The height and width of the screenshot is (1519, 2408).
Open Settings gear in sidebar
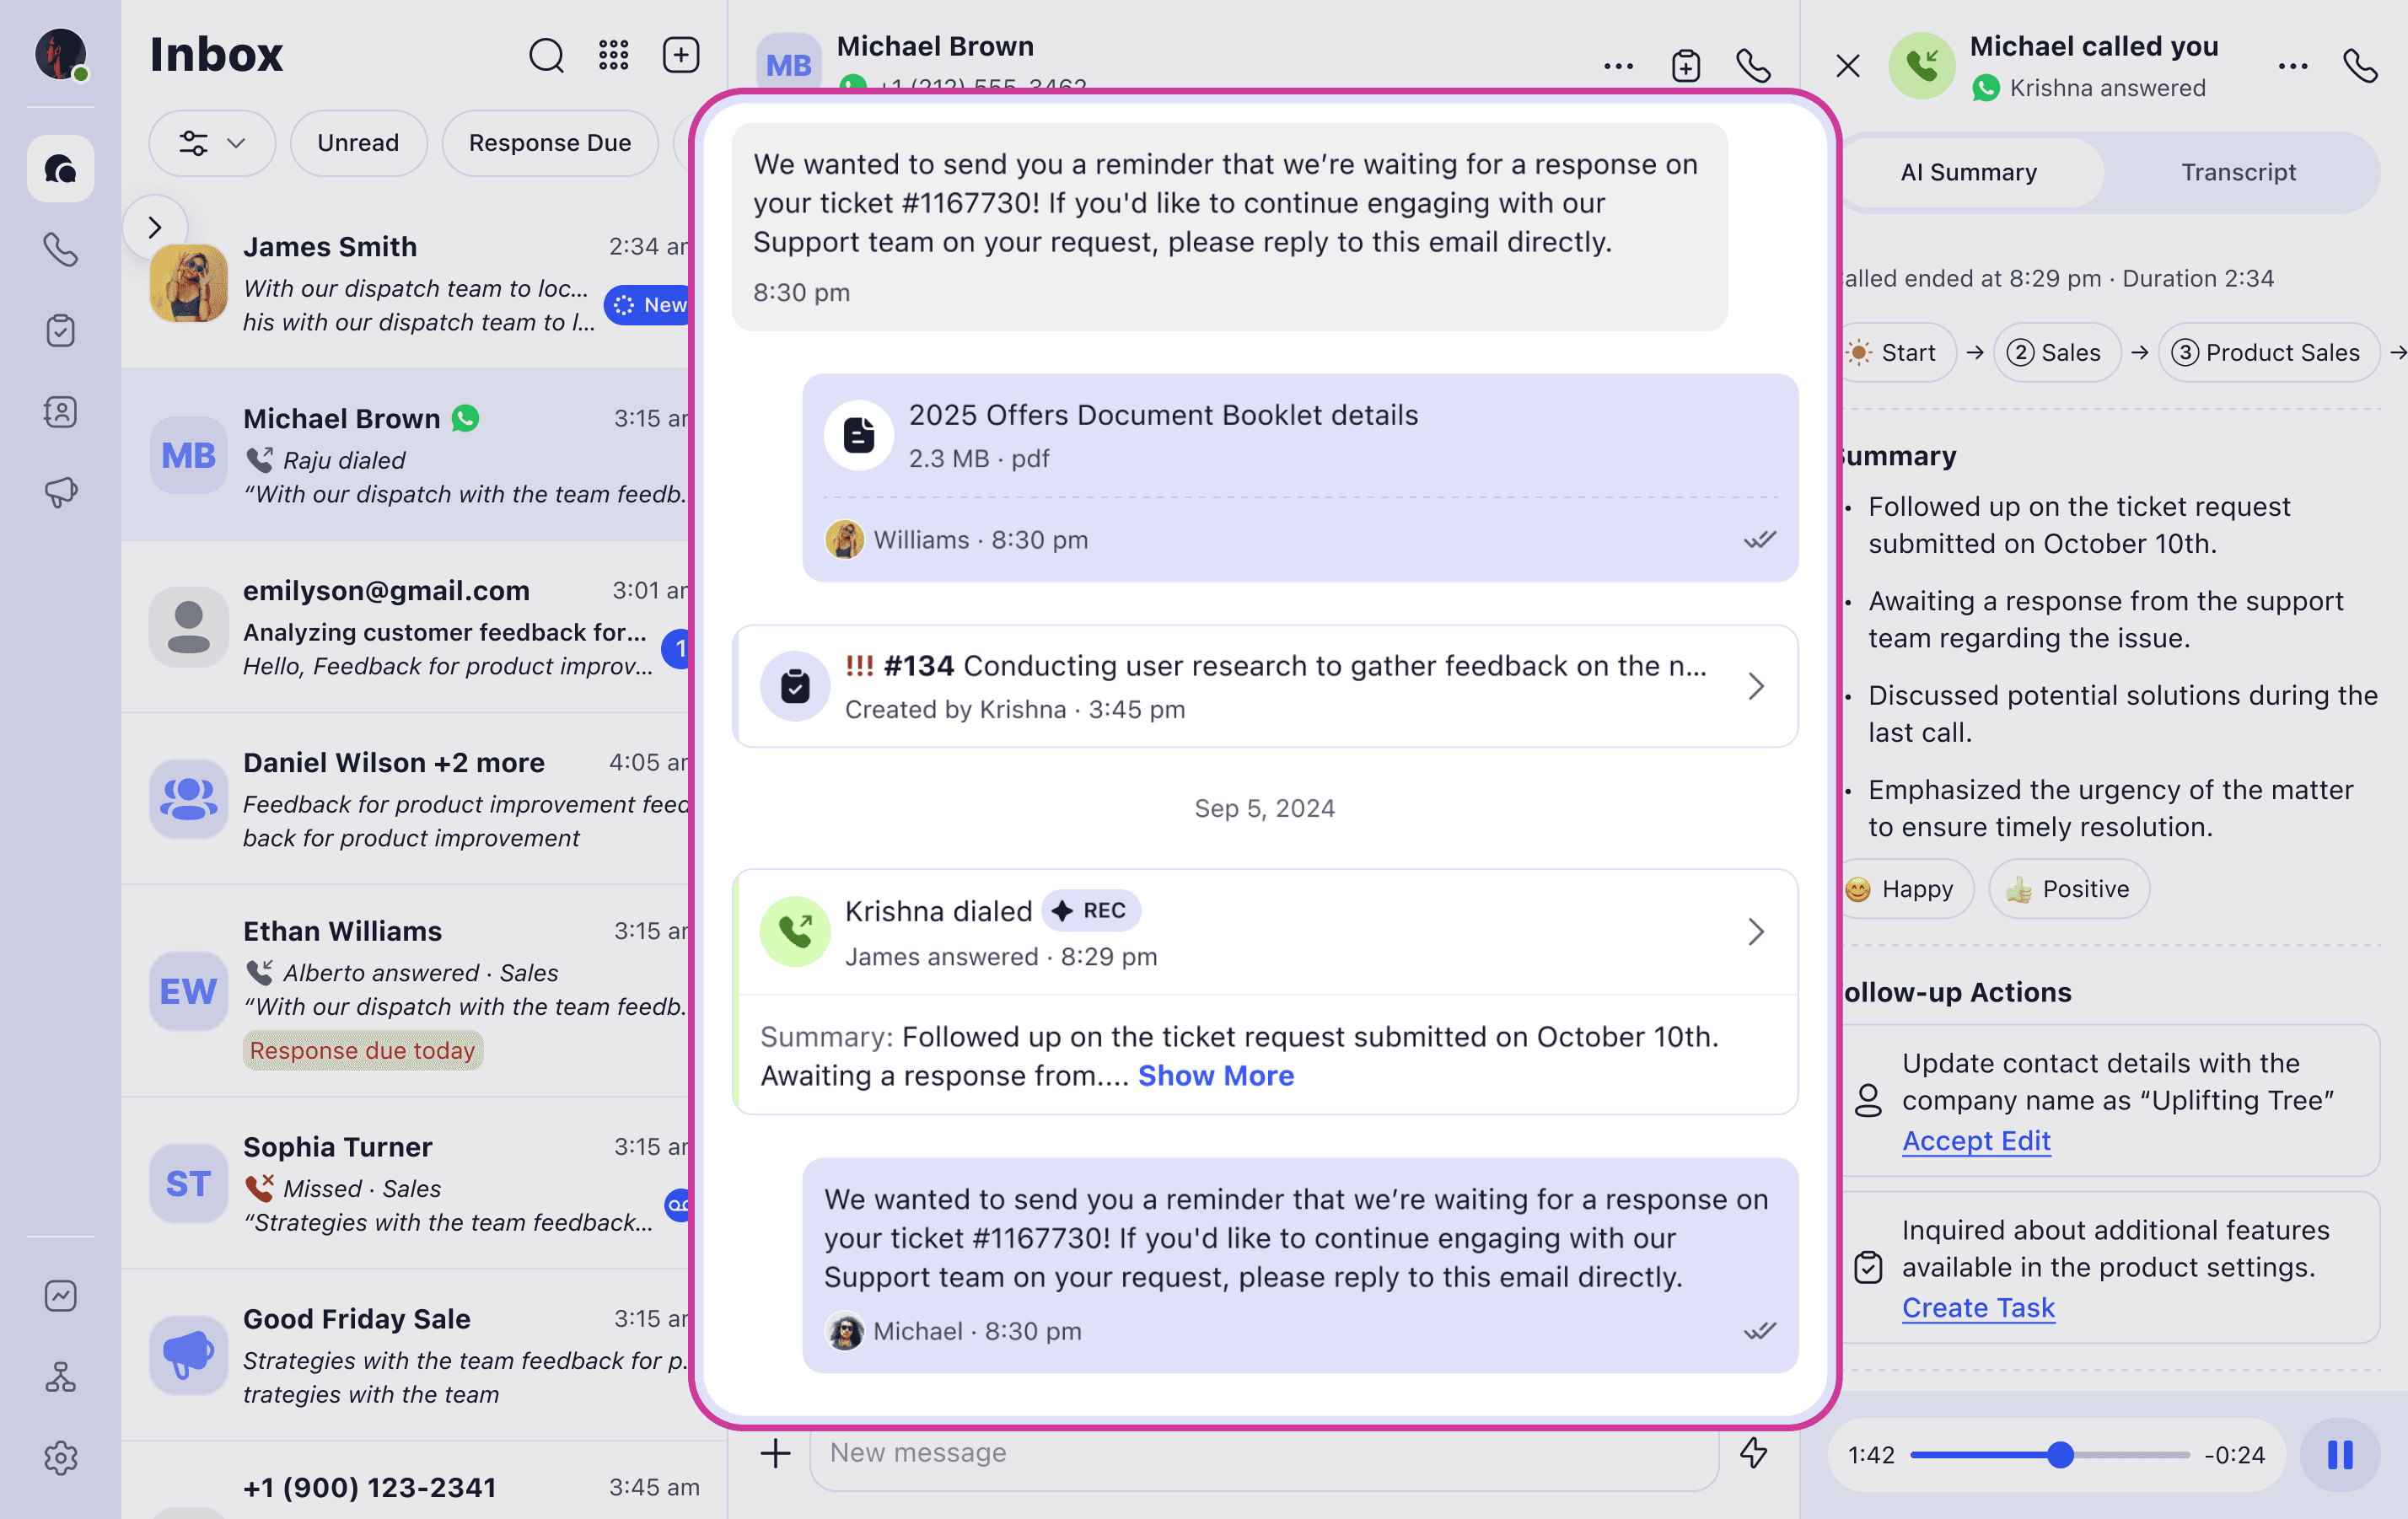[x=60, y=1457]
